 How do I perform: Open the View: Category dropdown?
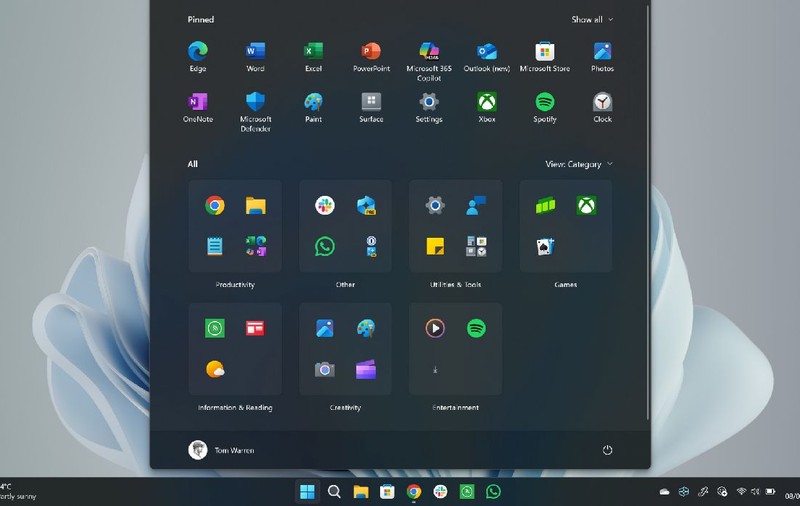[x=579, y=164]
